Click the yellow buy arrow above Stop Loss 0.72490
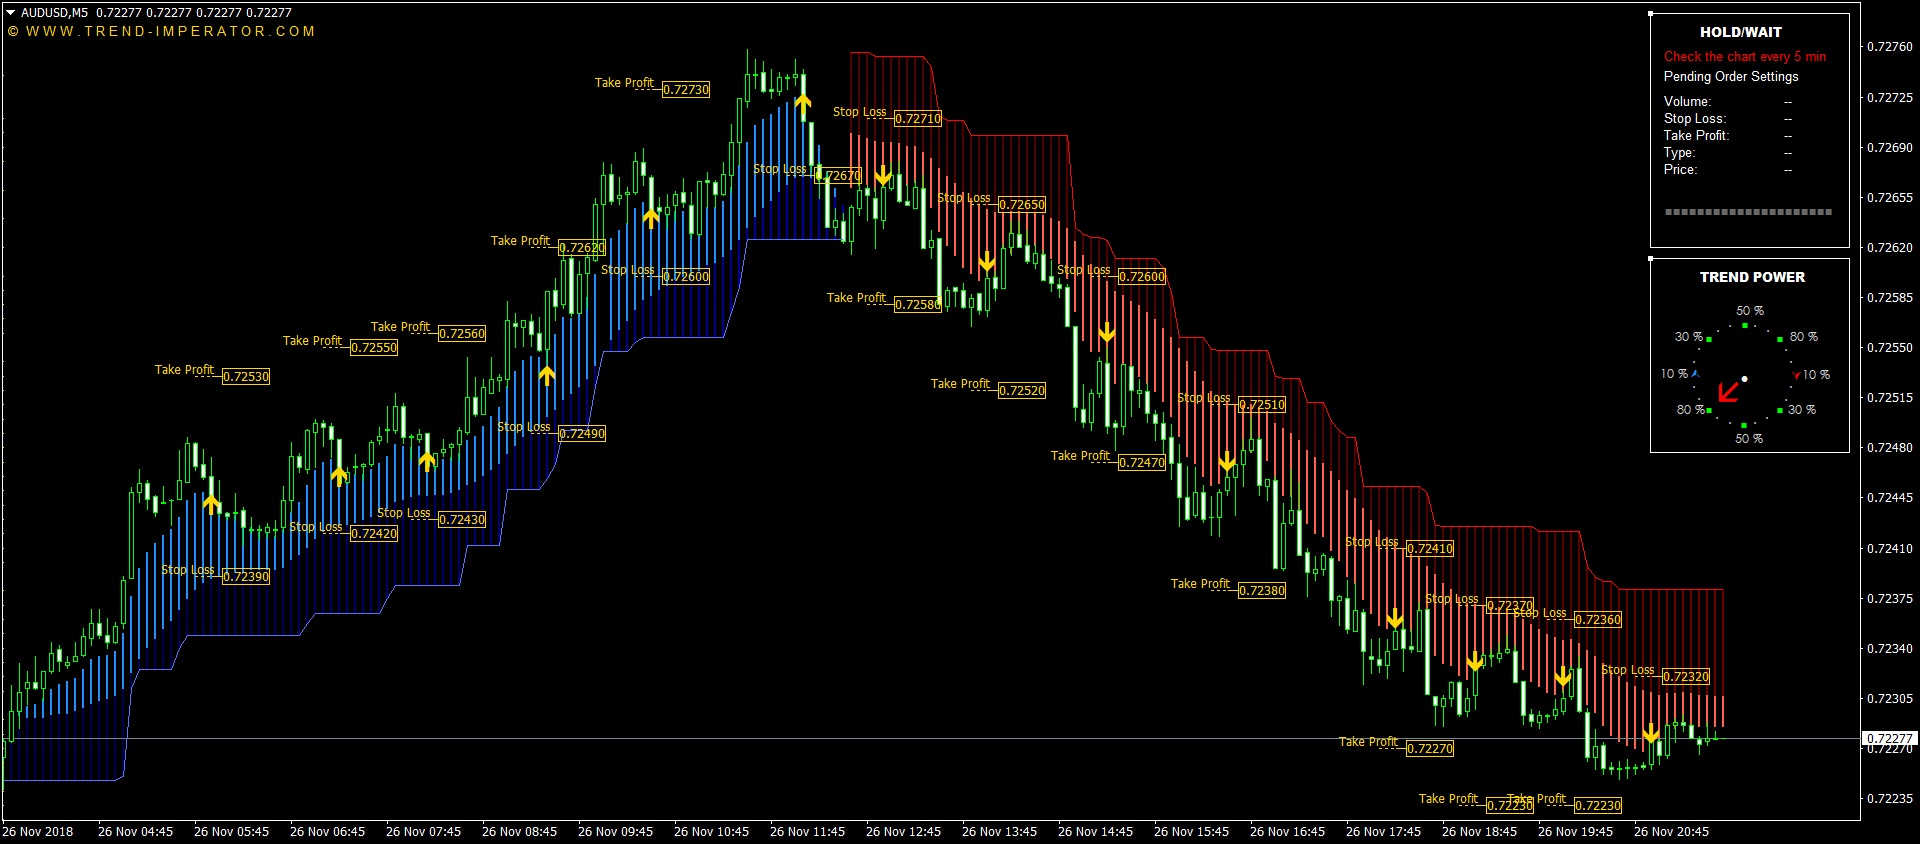This screenshot has width=1920, height=844. pyautogui.click(x=547, y=374)
